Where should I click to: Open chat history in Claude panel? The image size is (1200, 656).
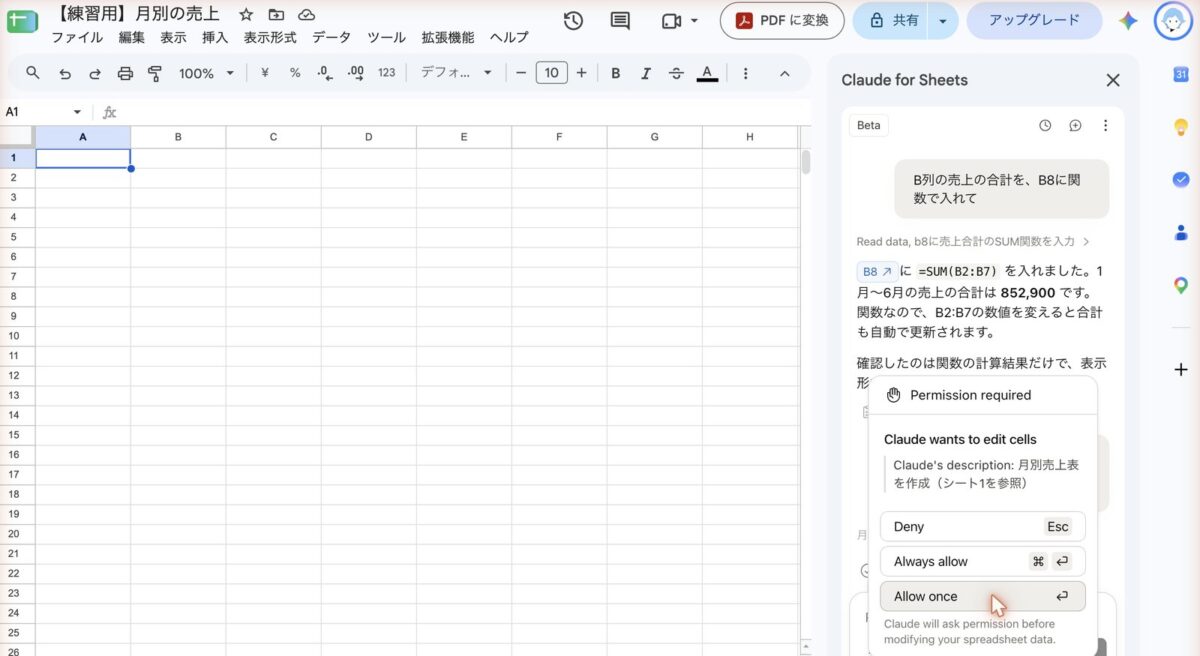pos(1045,125)
